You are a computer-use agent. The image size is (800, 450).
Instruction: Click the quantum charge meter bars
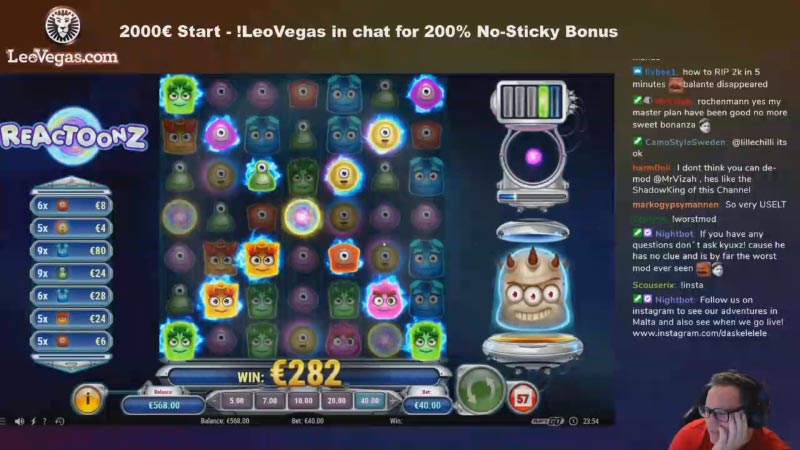[x=531, y=102]
